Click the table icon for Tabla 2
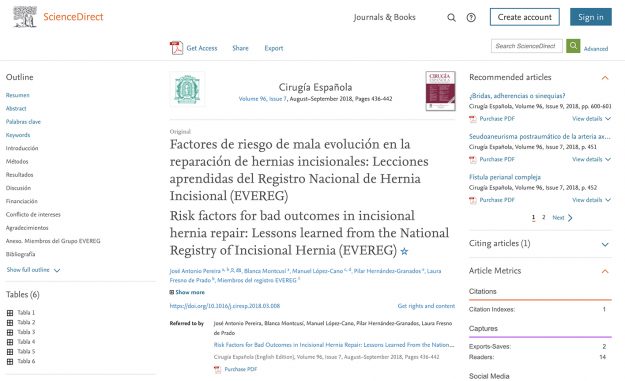Screen dimensions: 625x381 click(10, 322)
